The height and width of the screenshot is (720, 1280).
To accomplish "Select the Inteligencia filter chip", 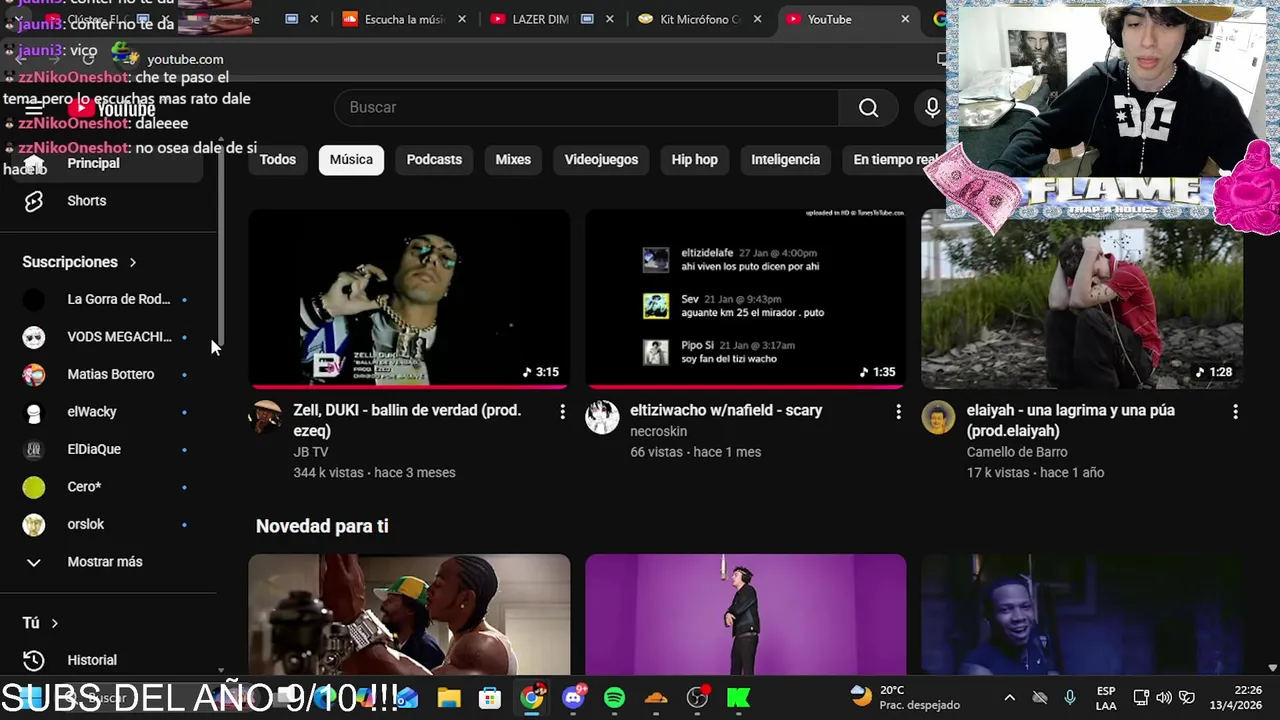I will pyautogui.click(x=785, y=160).
